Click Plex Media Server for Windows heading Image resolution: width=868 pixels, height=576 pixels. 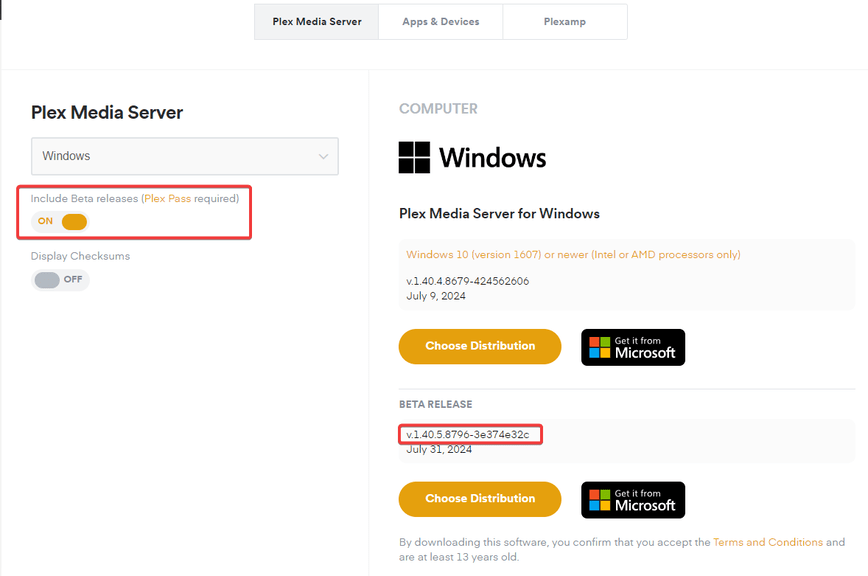[x=499, y=214]
